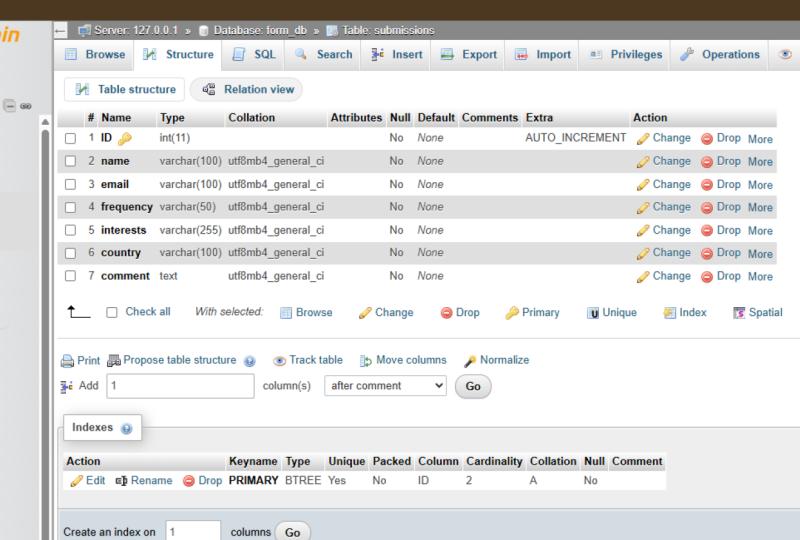Select the Table structure sub-tab
Viewport: 800px width, 540px height.
coord(125,90)
